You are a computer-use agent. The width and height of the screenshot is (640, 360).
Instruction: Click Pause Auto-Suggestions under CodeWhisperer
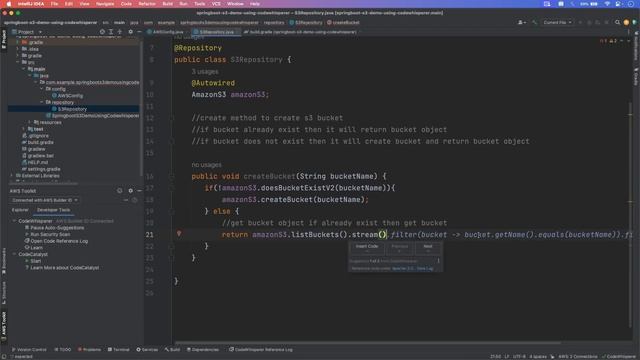55,228
